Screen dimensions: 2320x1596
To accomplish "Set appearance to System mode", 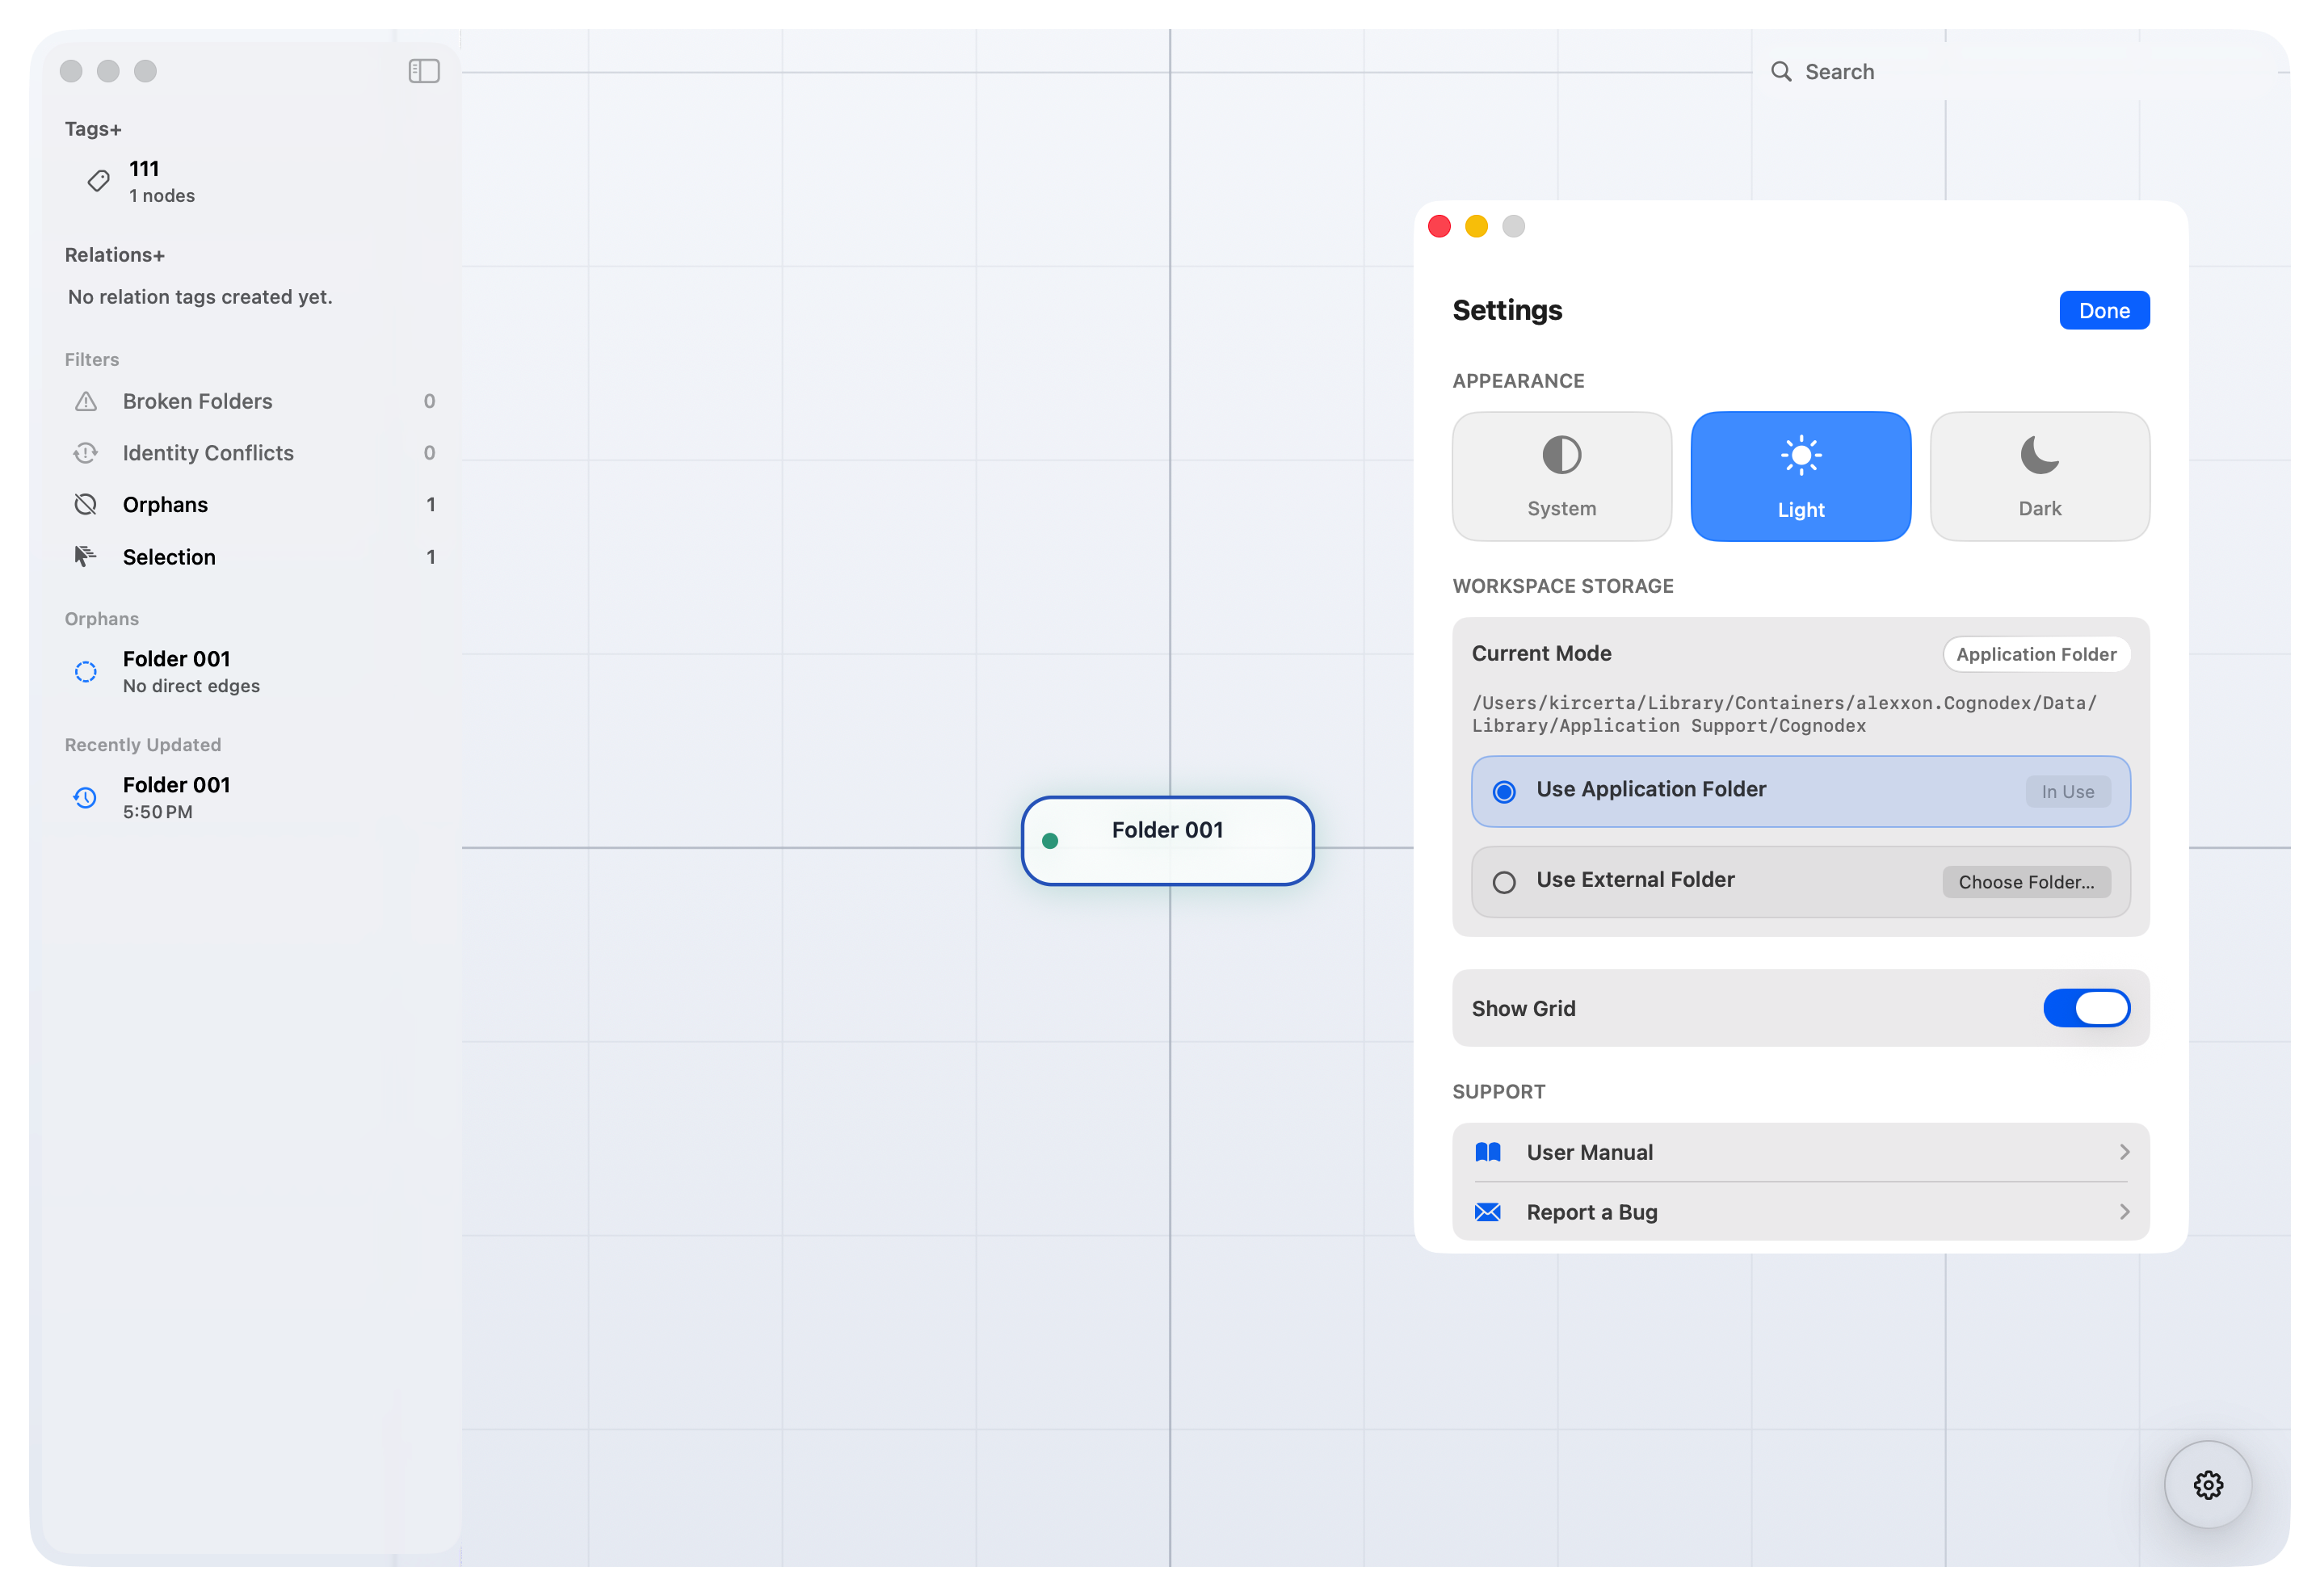I will (1561, 477).
